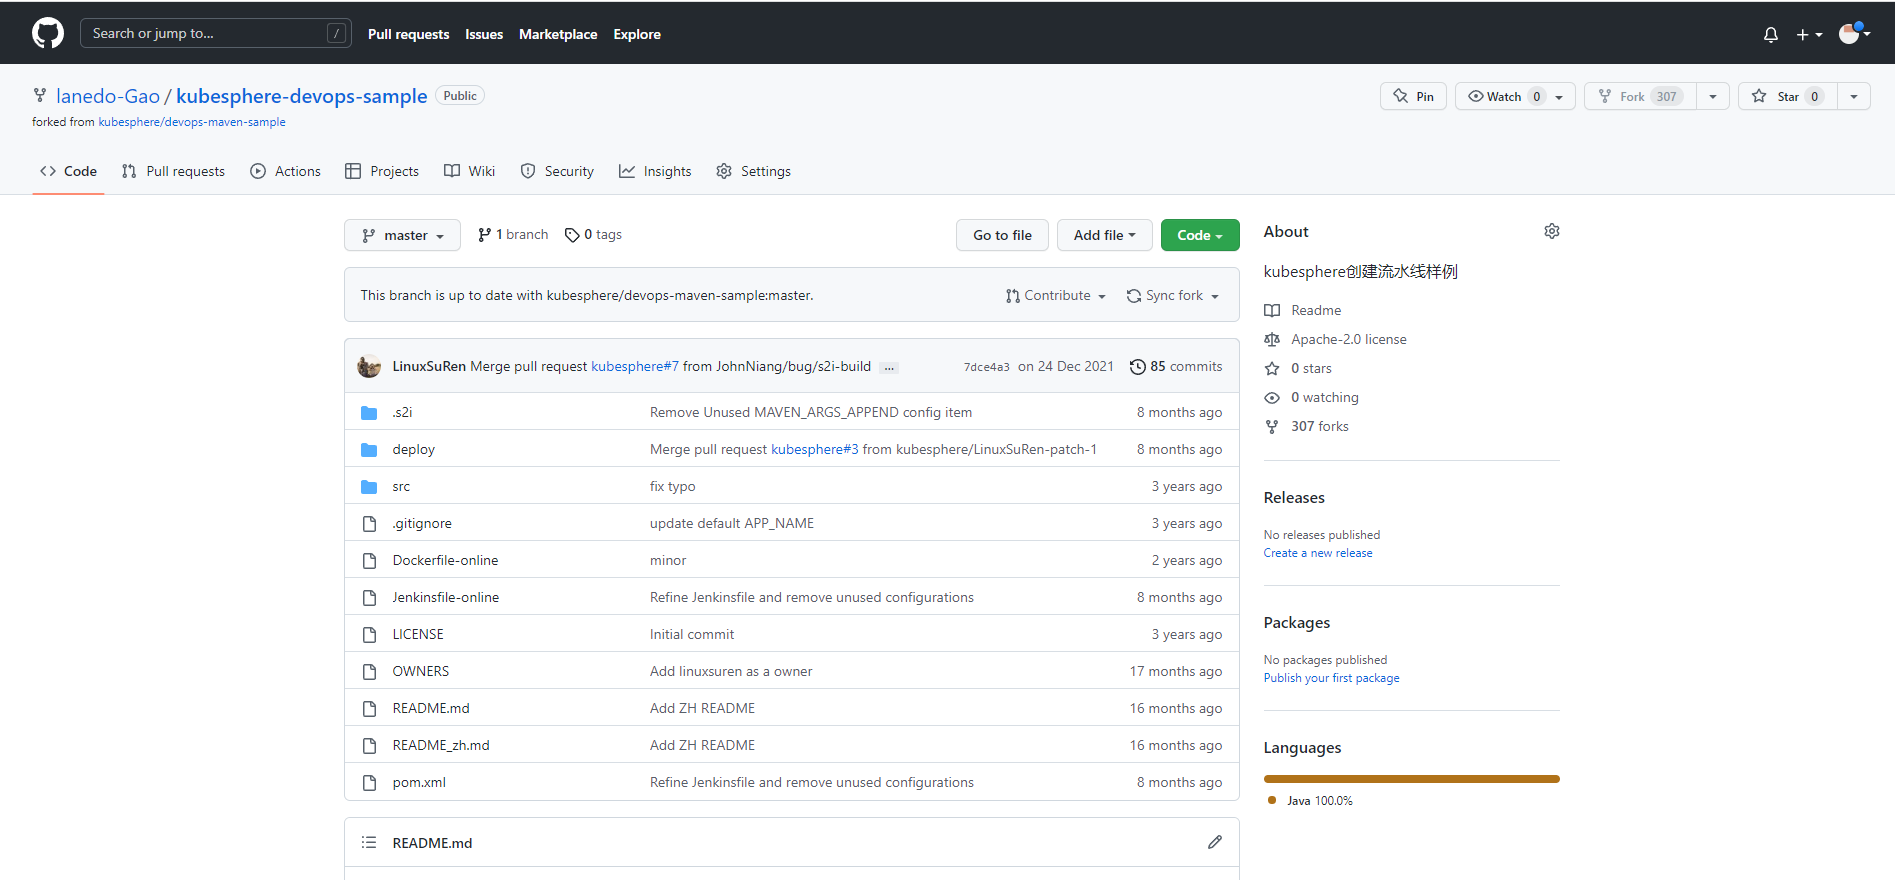Open the Jenkinsfile-online file
This screenshot has height=880, width=1895.
click(446, 597)
